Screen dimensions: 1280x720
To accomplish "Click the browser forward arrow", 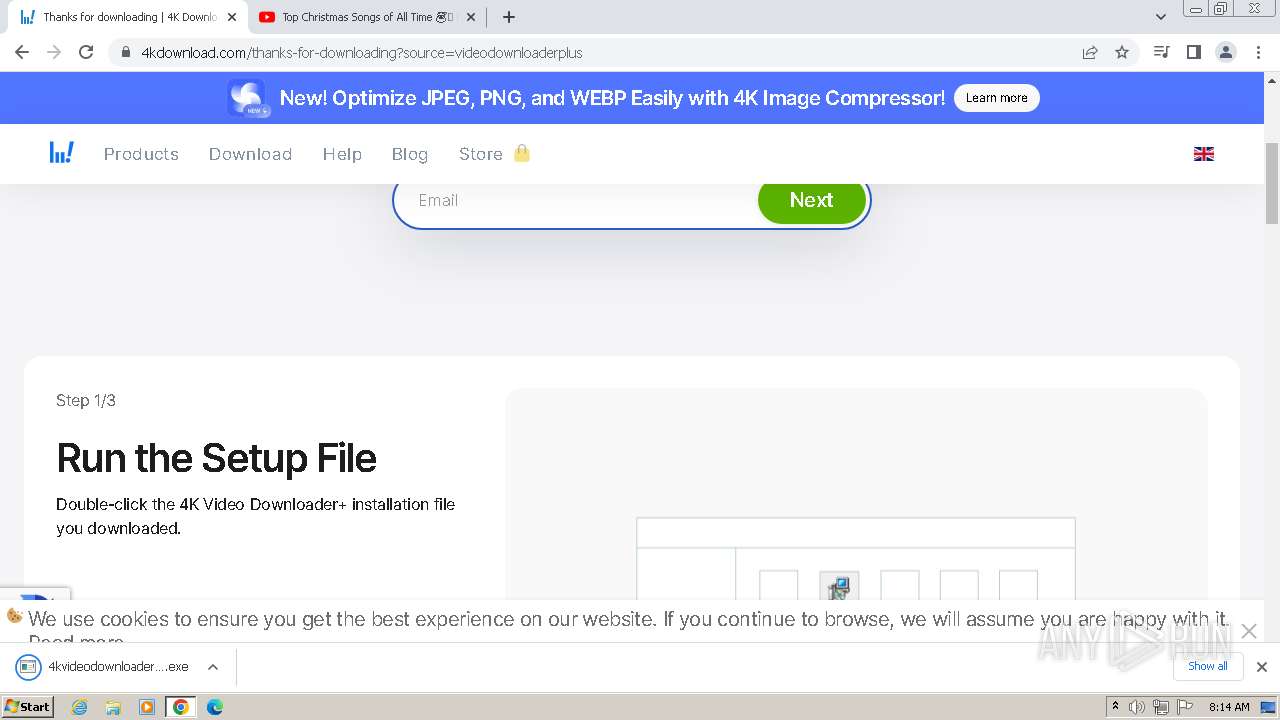I will coord(54,52).
